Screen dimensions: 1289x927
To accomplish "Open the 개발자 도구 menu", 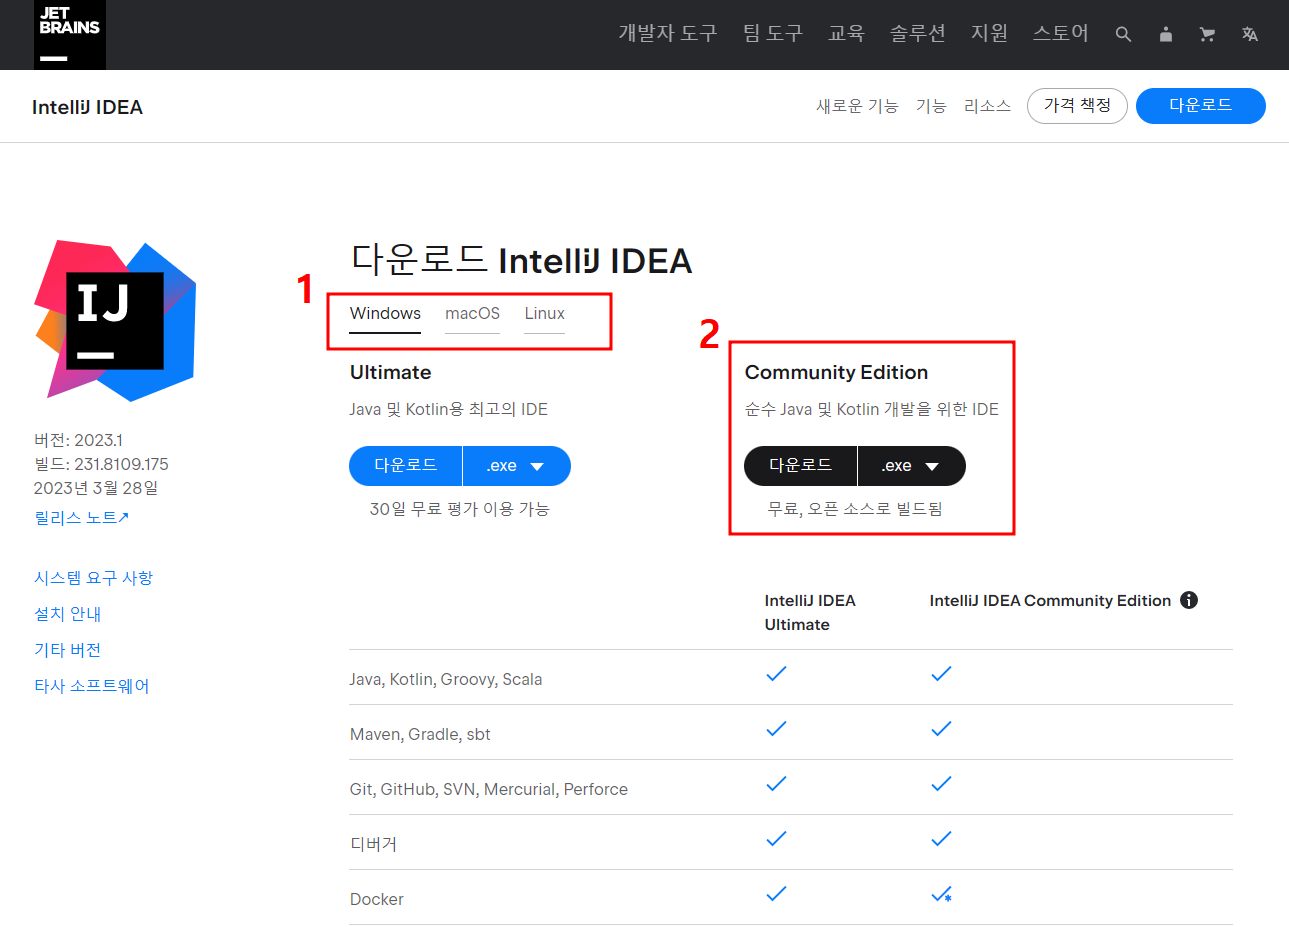I will click(x=668, y=33).
